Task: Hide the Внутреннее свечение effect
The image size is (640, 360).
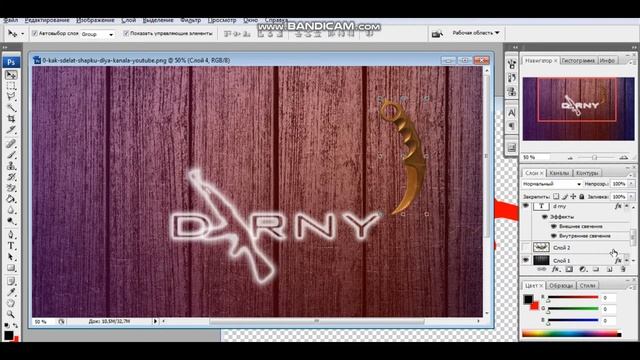Action: point(554,236)
